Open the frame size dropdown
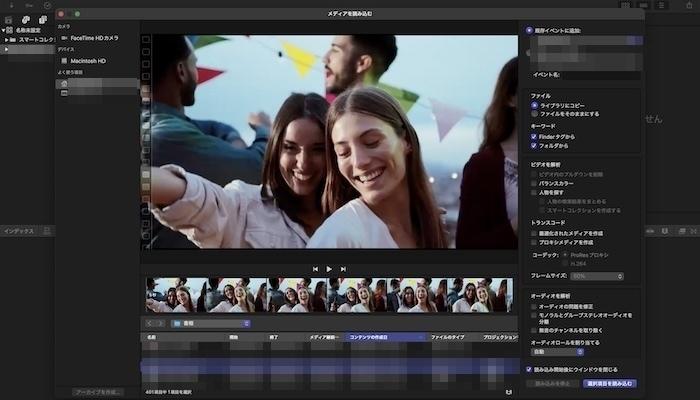The image size is (700, 400). (597, 276)
